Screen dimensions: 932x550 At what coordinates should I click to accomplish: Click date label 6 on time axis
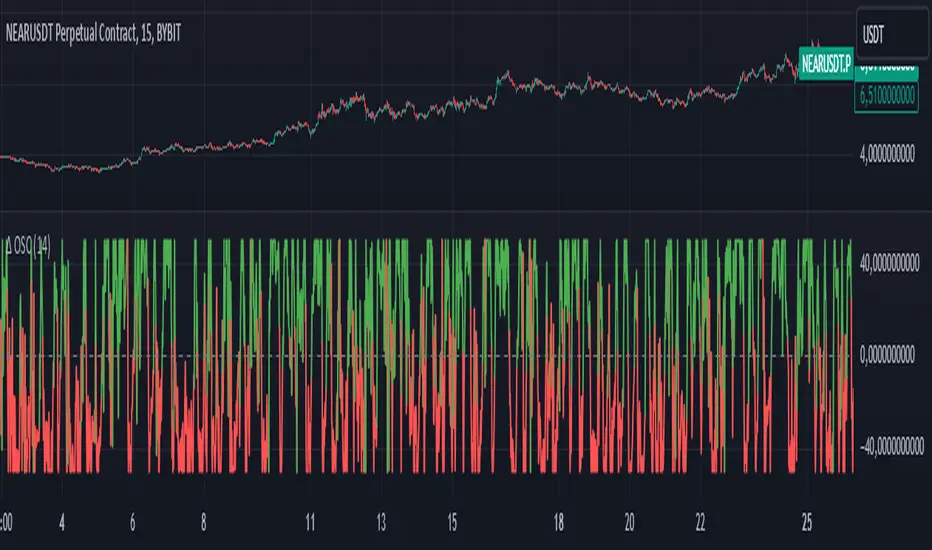point(133,521)
